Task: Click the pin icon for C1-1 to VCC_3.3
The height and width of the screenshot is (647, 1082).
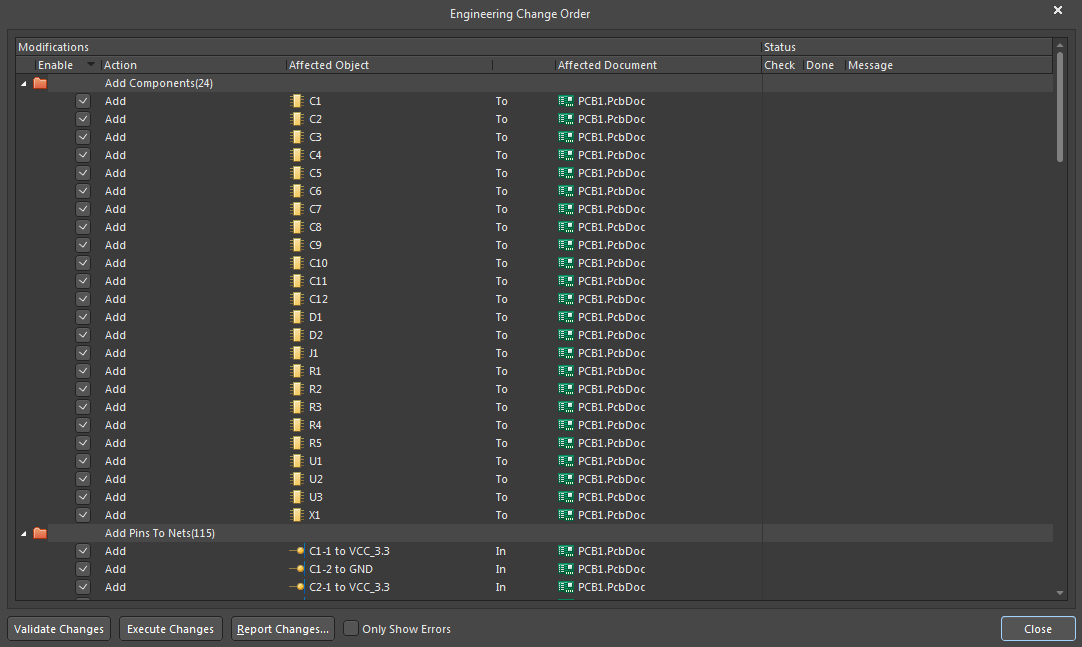Action: pyautogui.click(x=296, y=551)
